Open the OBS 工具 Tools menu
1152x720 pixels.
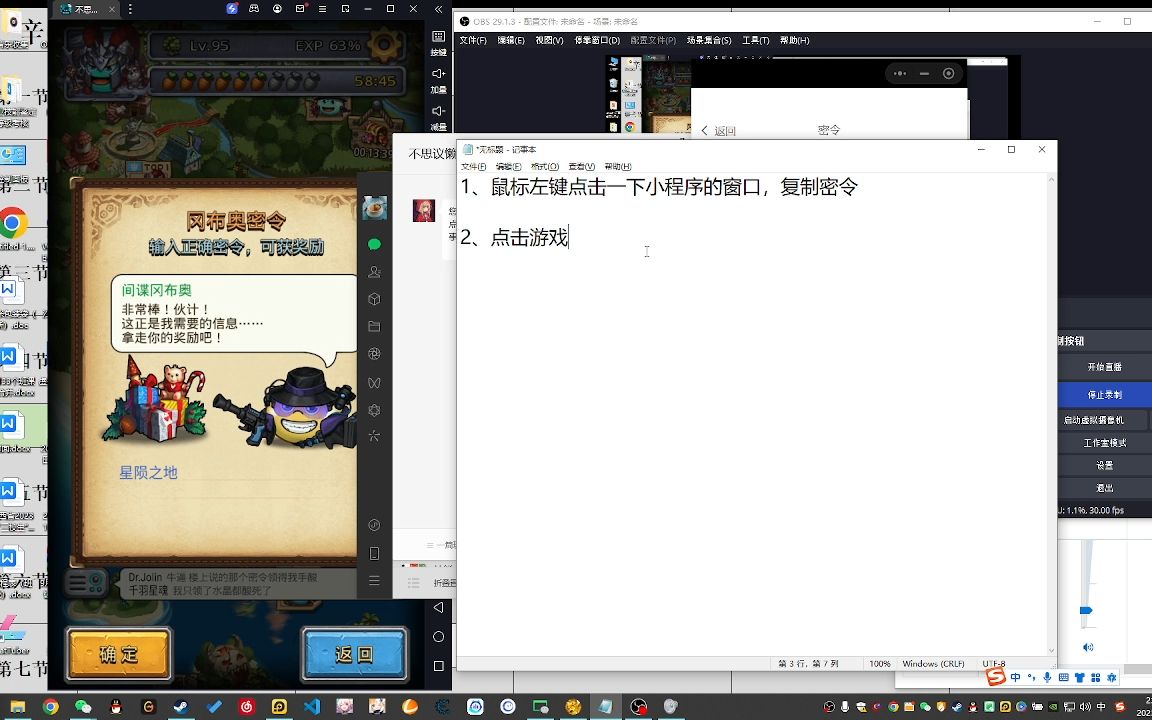pyautogui.click(x=756, y=40)
